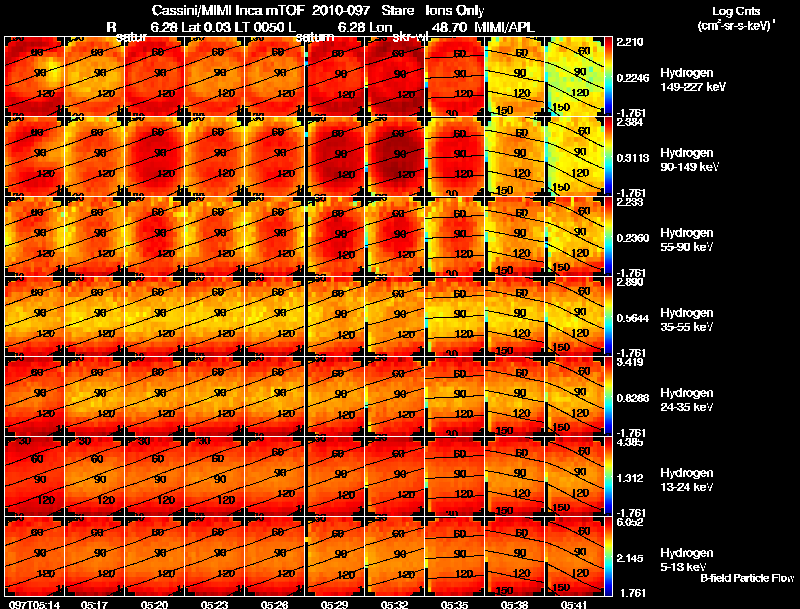Click the time axis label '05:35'
This screenshot has height=609, width=800.
tap(454, 604)
